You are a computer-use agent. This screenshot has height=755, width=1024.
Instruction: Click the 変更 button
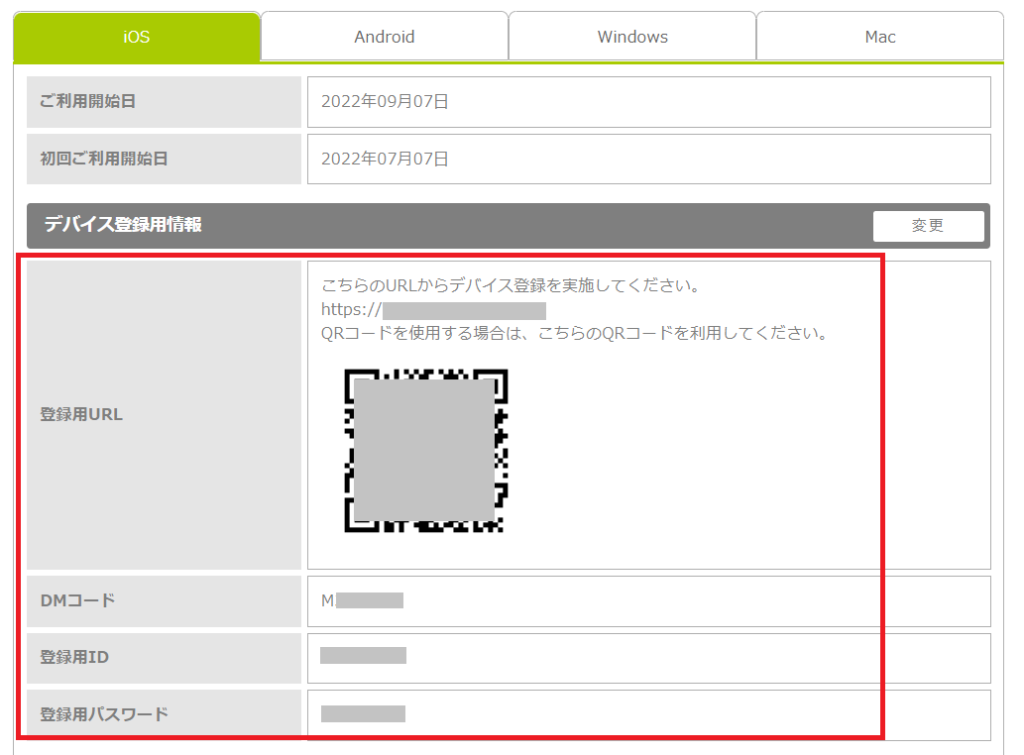point(928,225)
